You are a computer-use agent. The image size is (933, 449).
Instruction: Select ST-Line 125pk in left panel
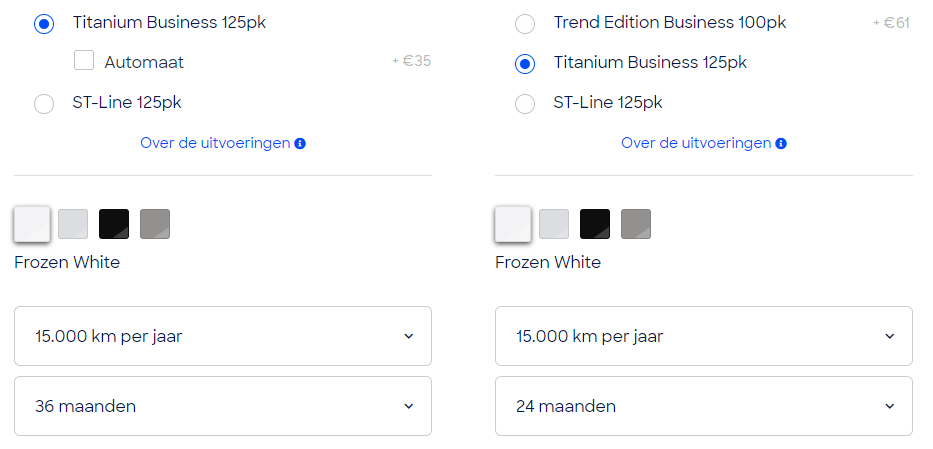[x=44, y=103]
